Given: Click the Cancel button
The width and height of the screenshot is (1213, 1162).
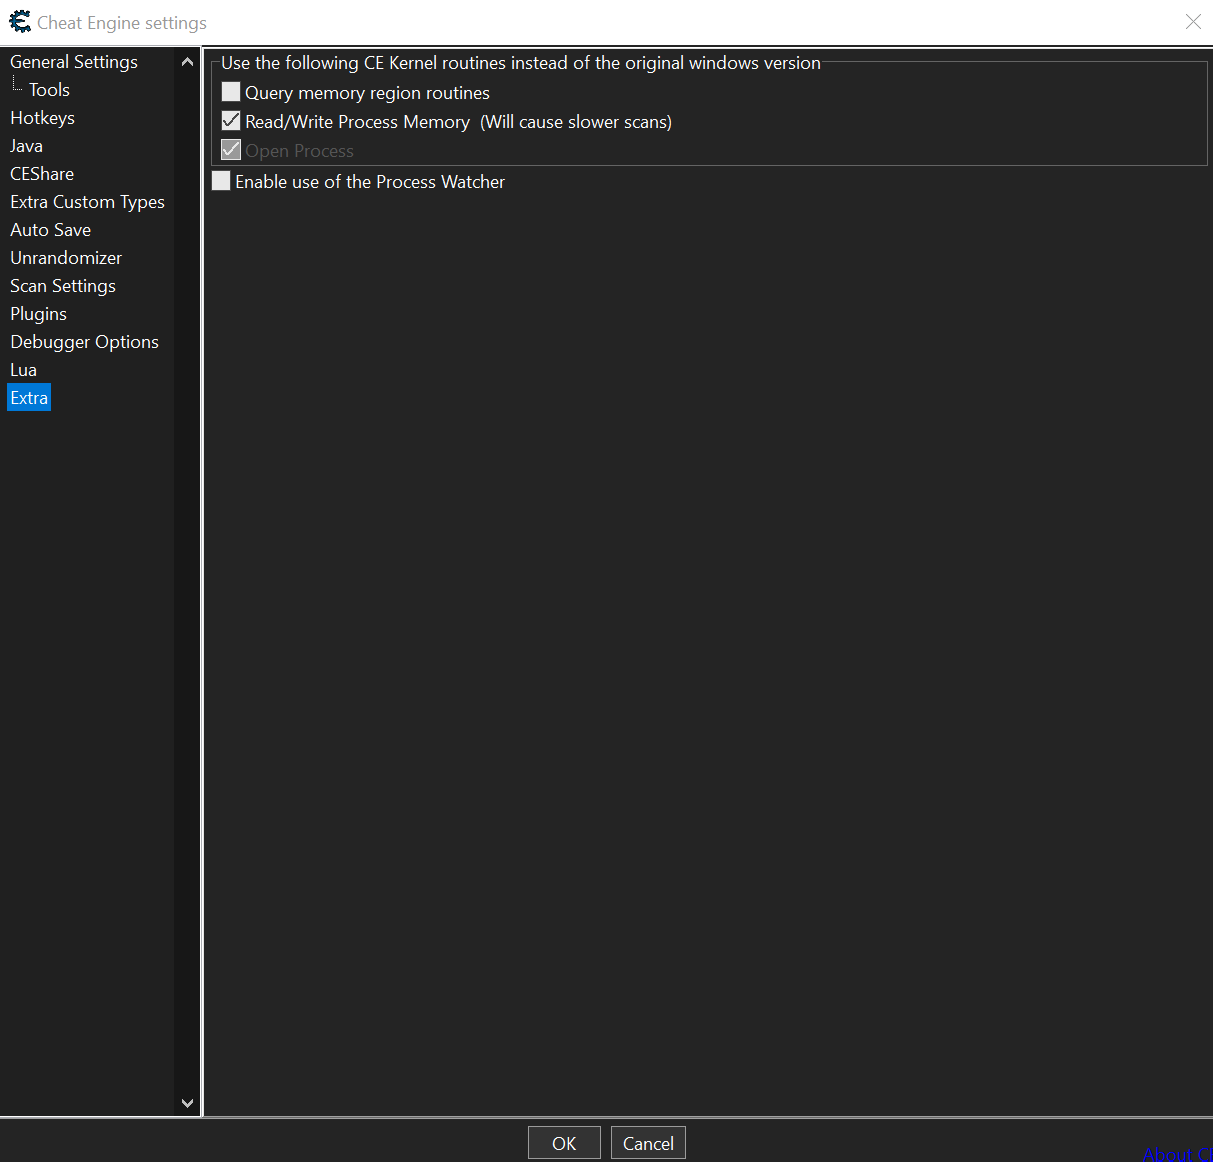Looking at the screenshot, I should coord(648,1143).
